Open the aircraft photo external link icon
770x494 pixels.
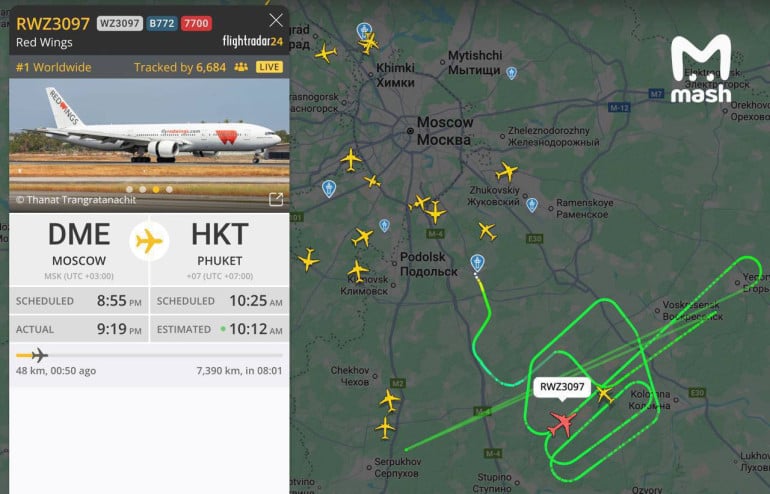(x=276, y=199)
